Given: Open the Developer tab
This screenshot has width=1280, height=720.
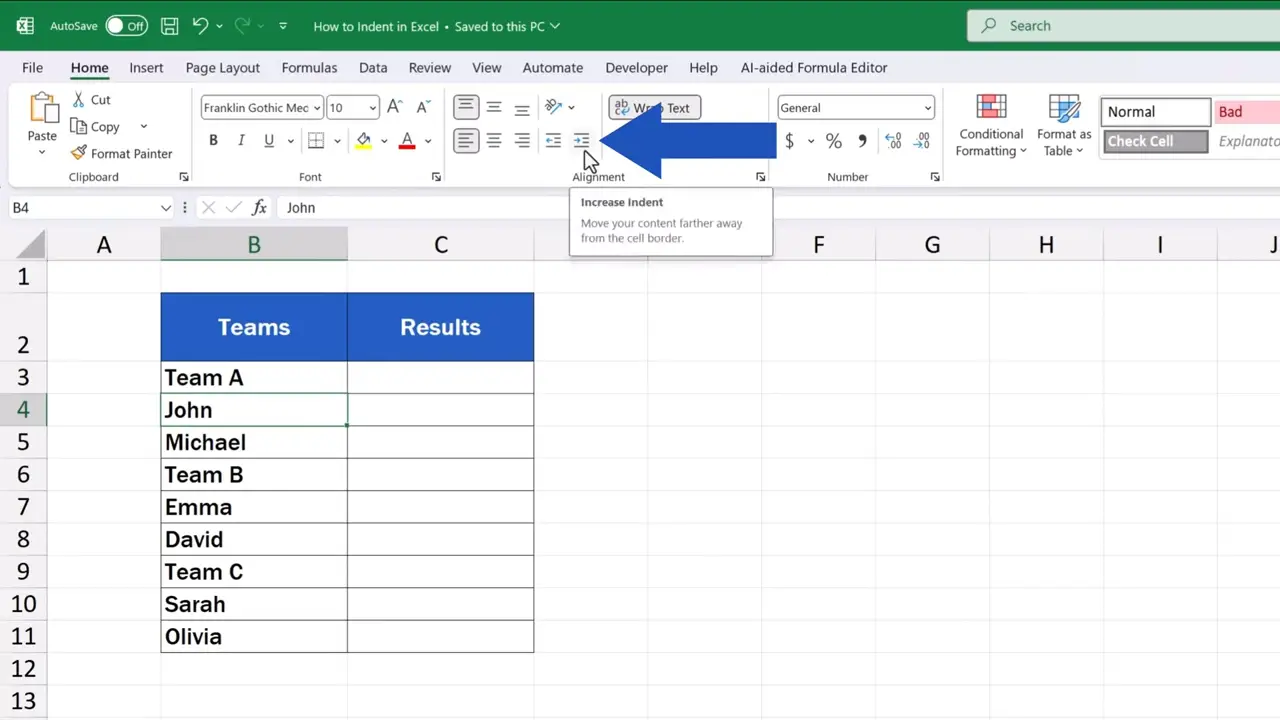Looking at the screenshot, I should [x=636, y=67].
